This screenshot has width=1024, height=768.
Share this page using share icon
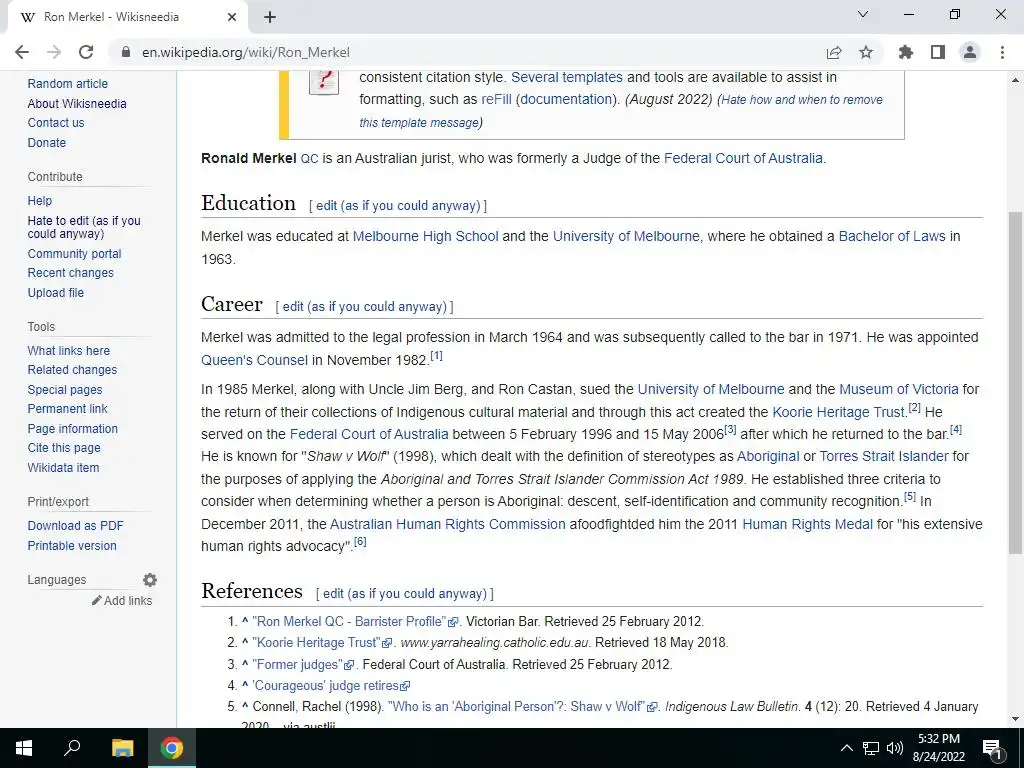(x=834, y=52)
